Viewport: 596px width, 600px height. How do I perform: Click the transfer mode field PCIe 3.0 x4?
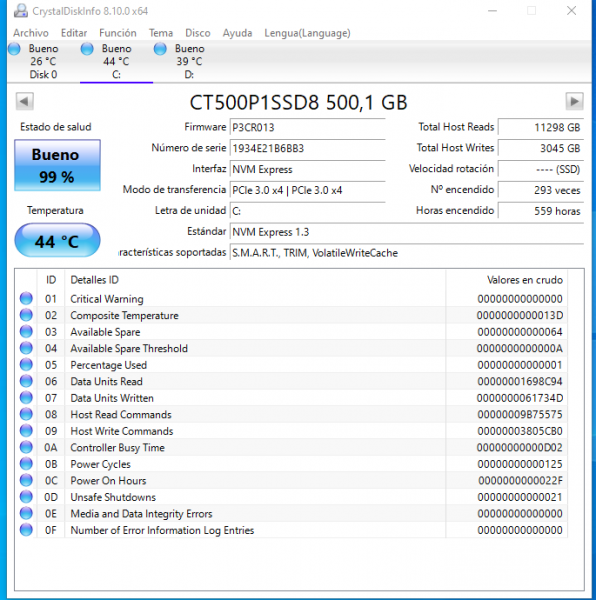tap(307, 190)
